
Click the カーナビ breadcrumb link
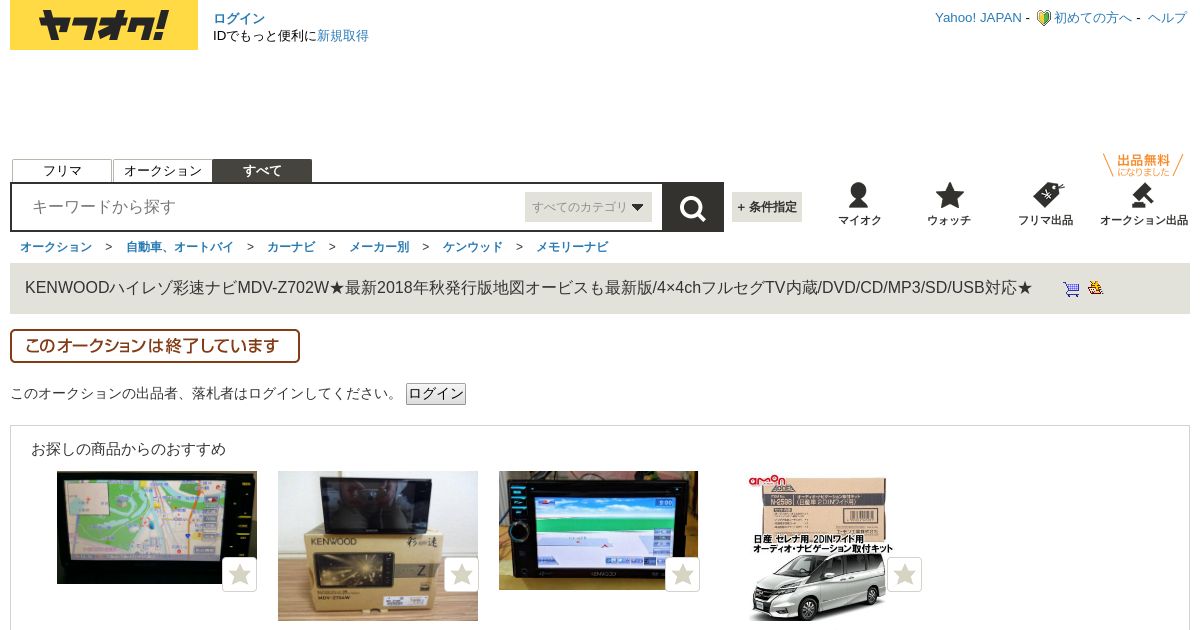coord(291,247)
